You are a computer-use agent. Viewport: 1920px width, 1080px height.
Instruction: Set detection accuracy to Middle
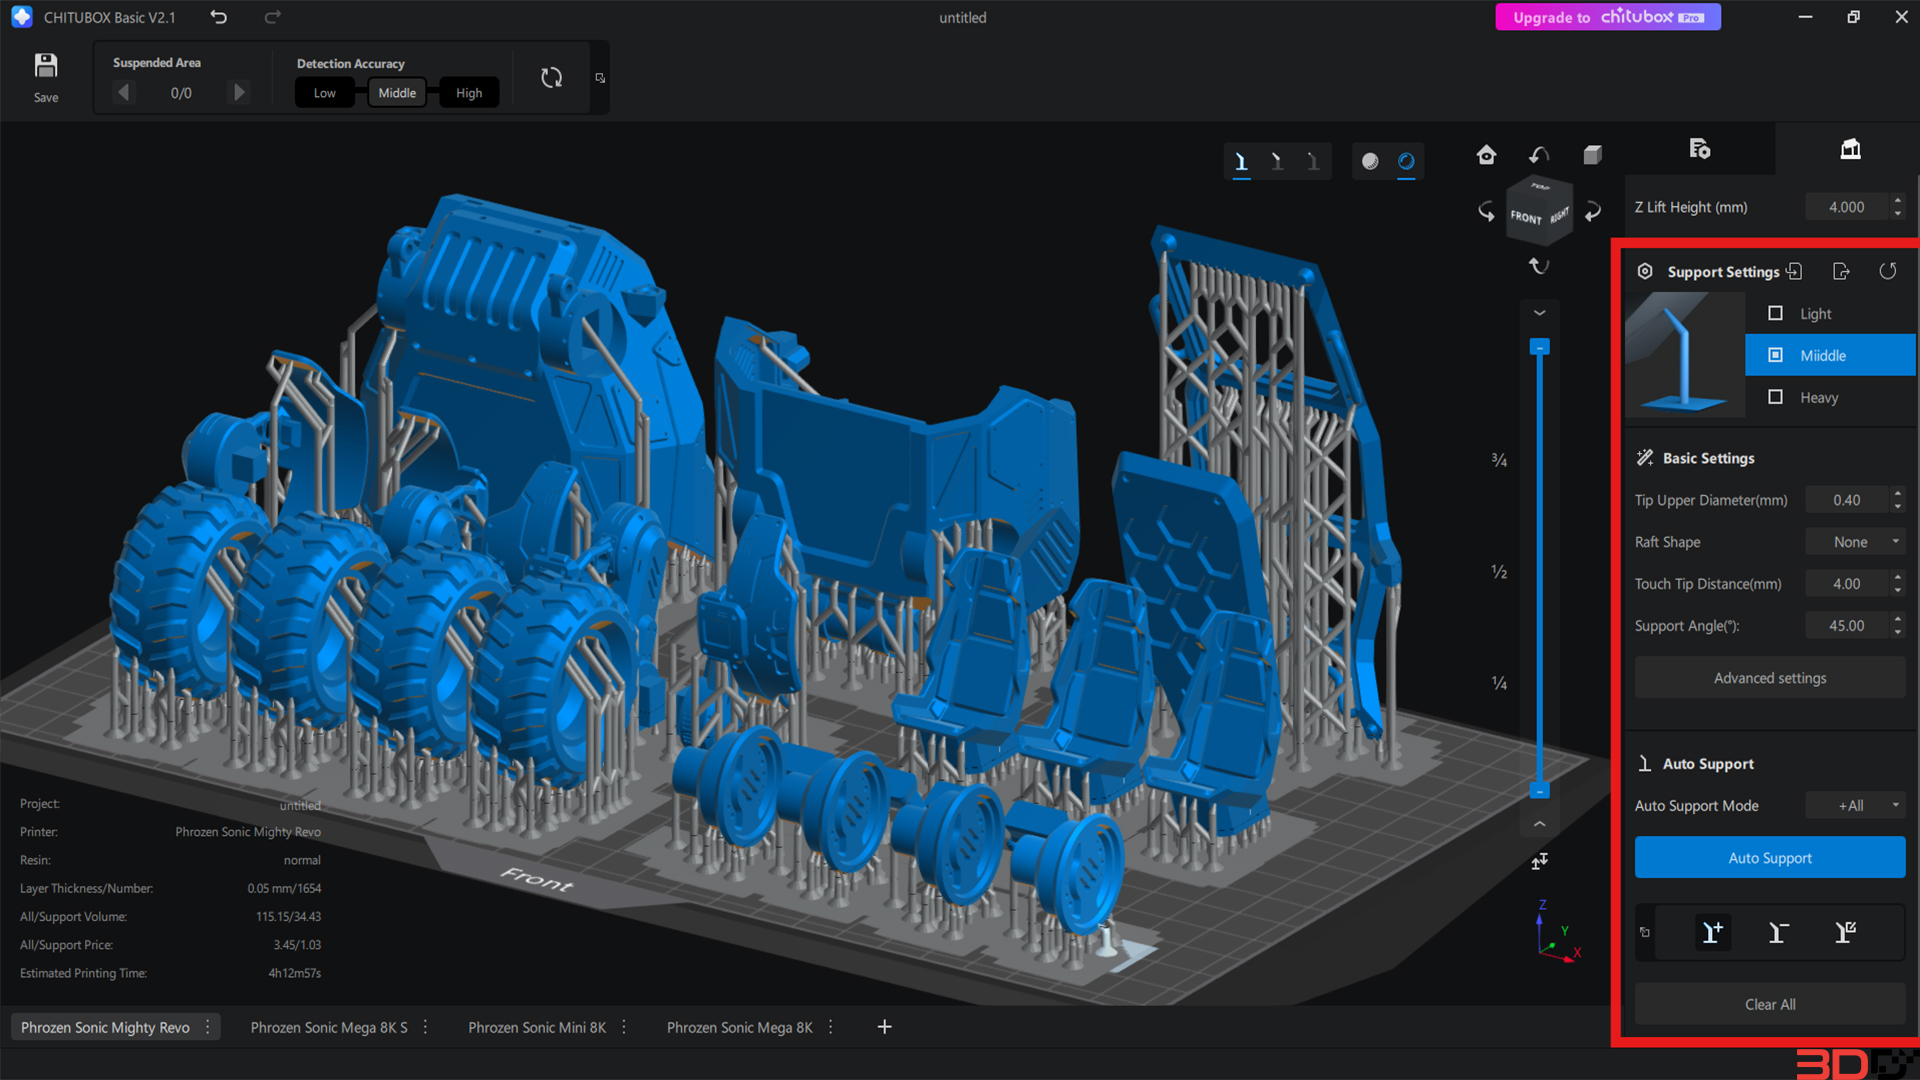[397, 93]
